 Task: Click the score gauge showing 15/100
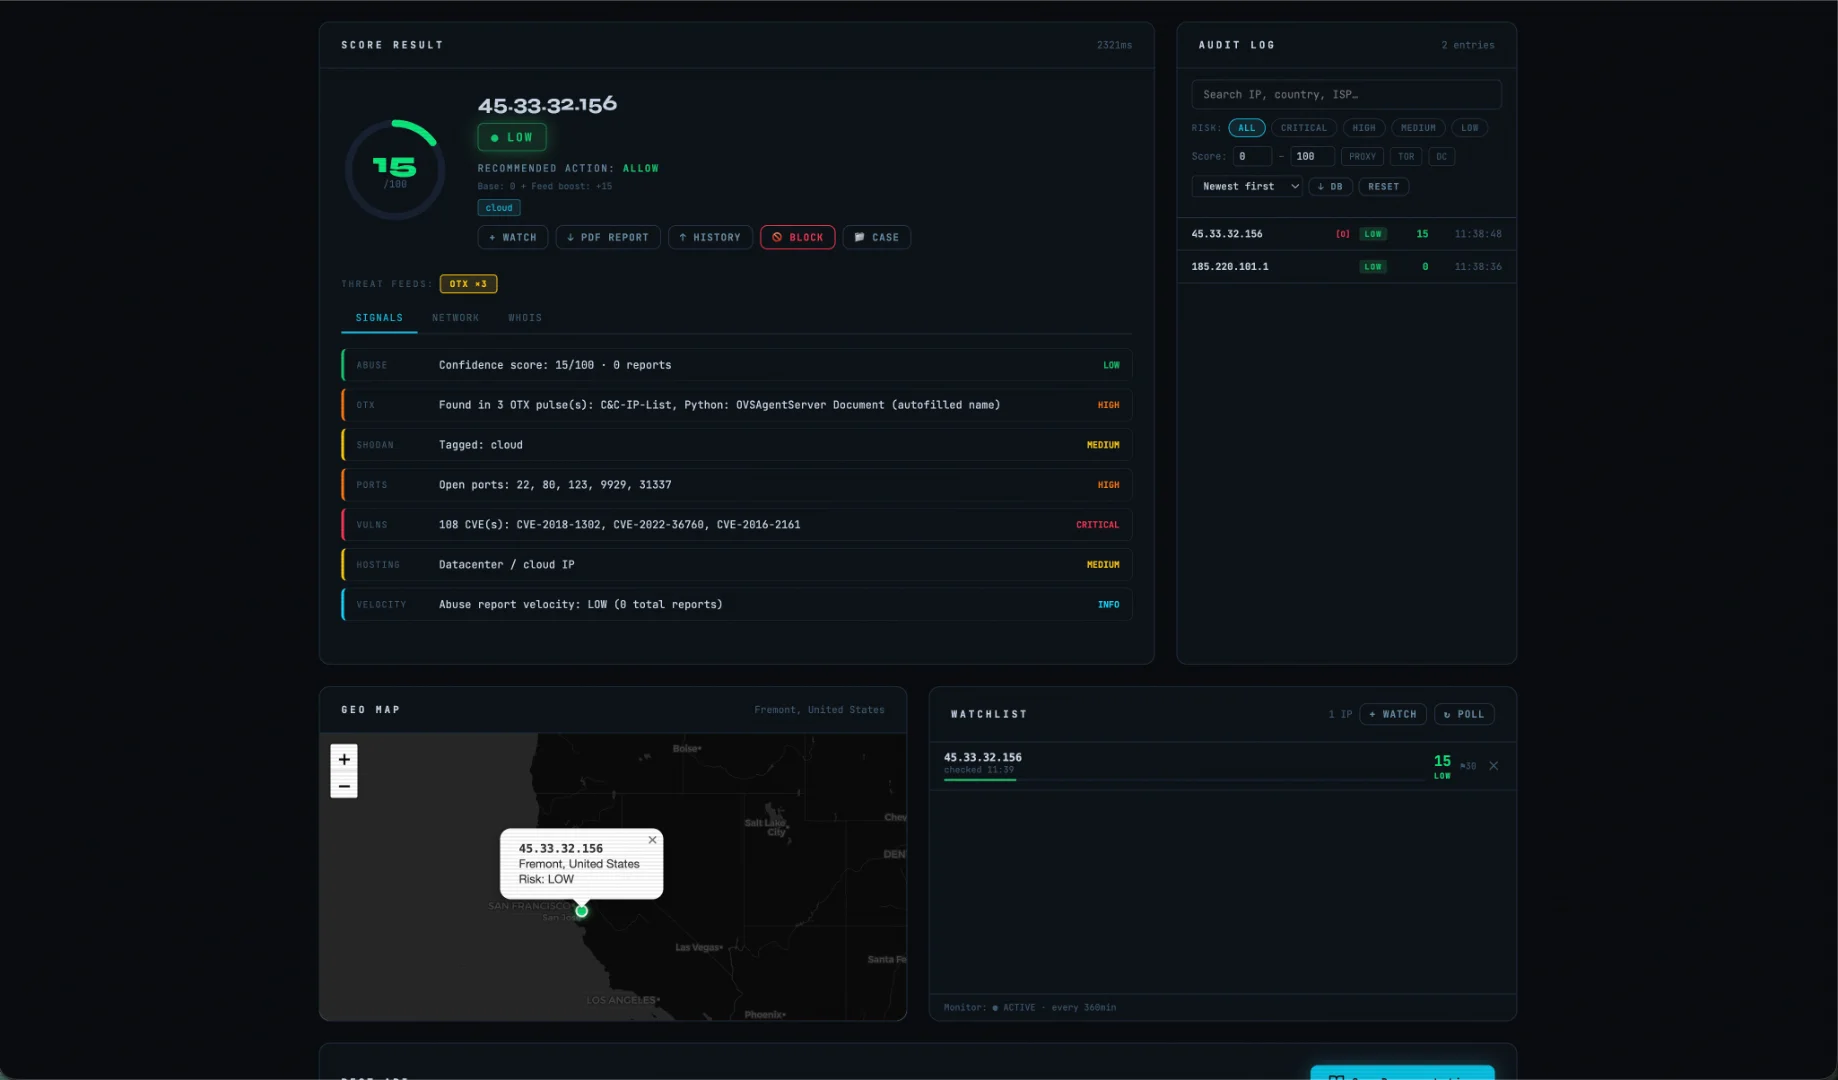(x=395, y=170)
